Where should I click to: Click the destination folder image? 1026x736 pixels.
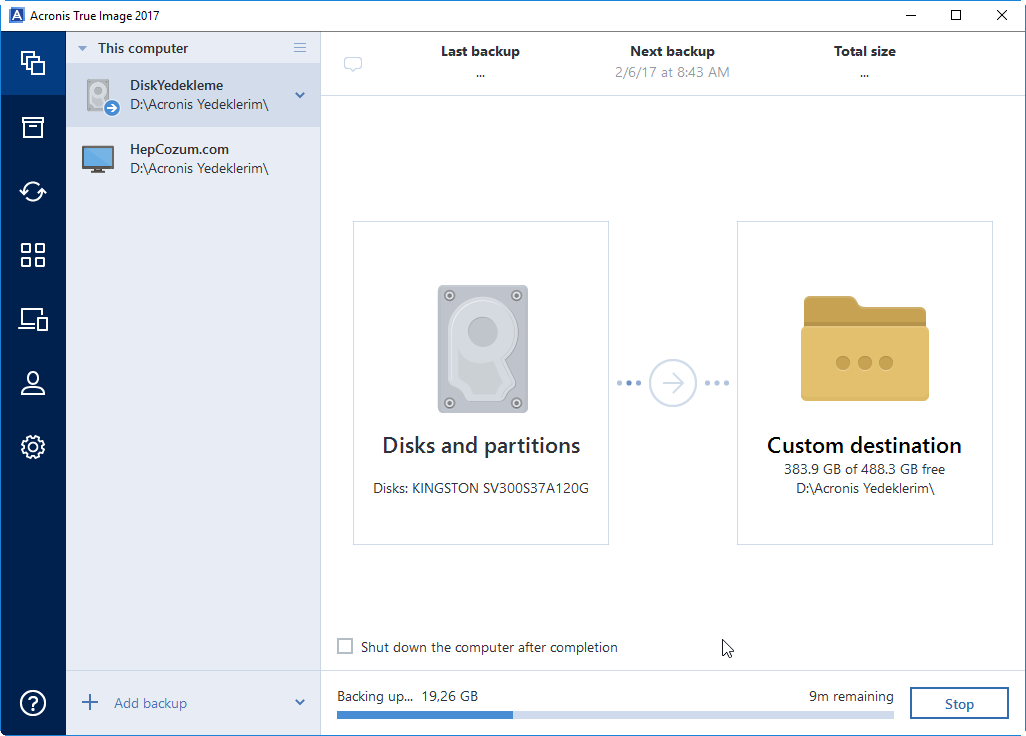click(864, 349)
